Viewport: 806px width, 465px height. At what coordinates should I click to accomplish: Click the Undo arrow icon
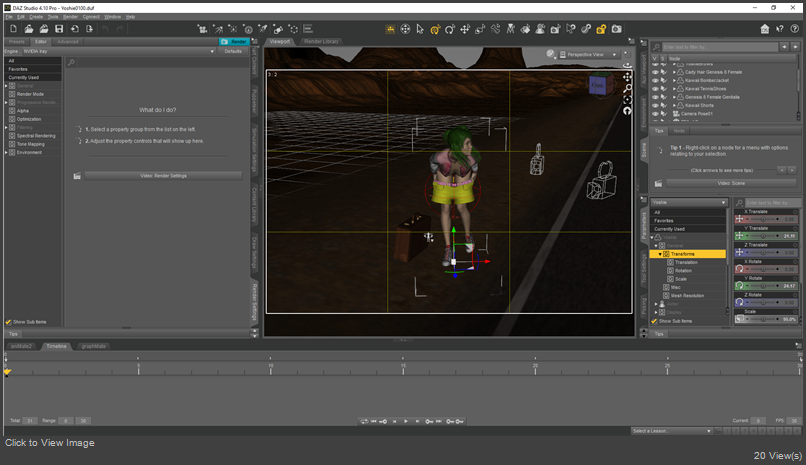tap(105, 29)
